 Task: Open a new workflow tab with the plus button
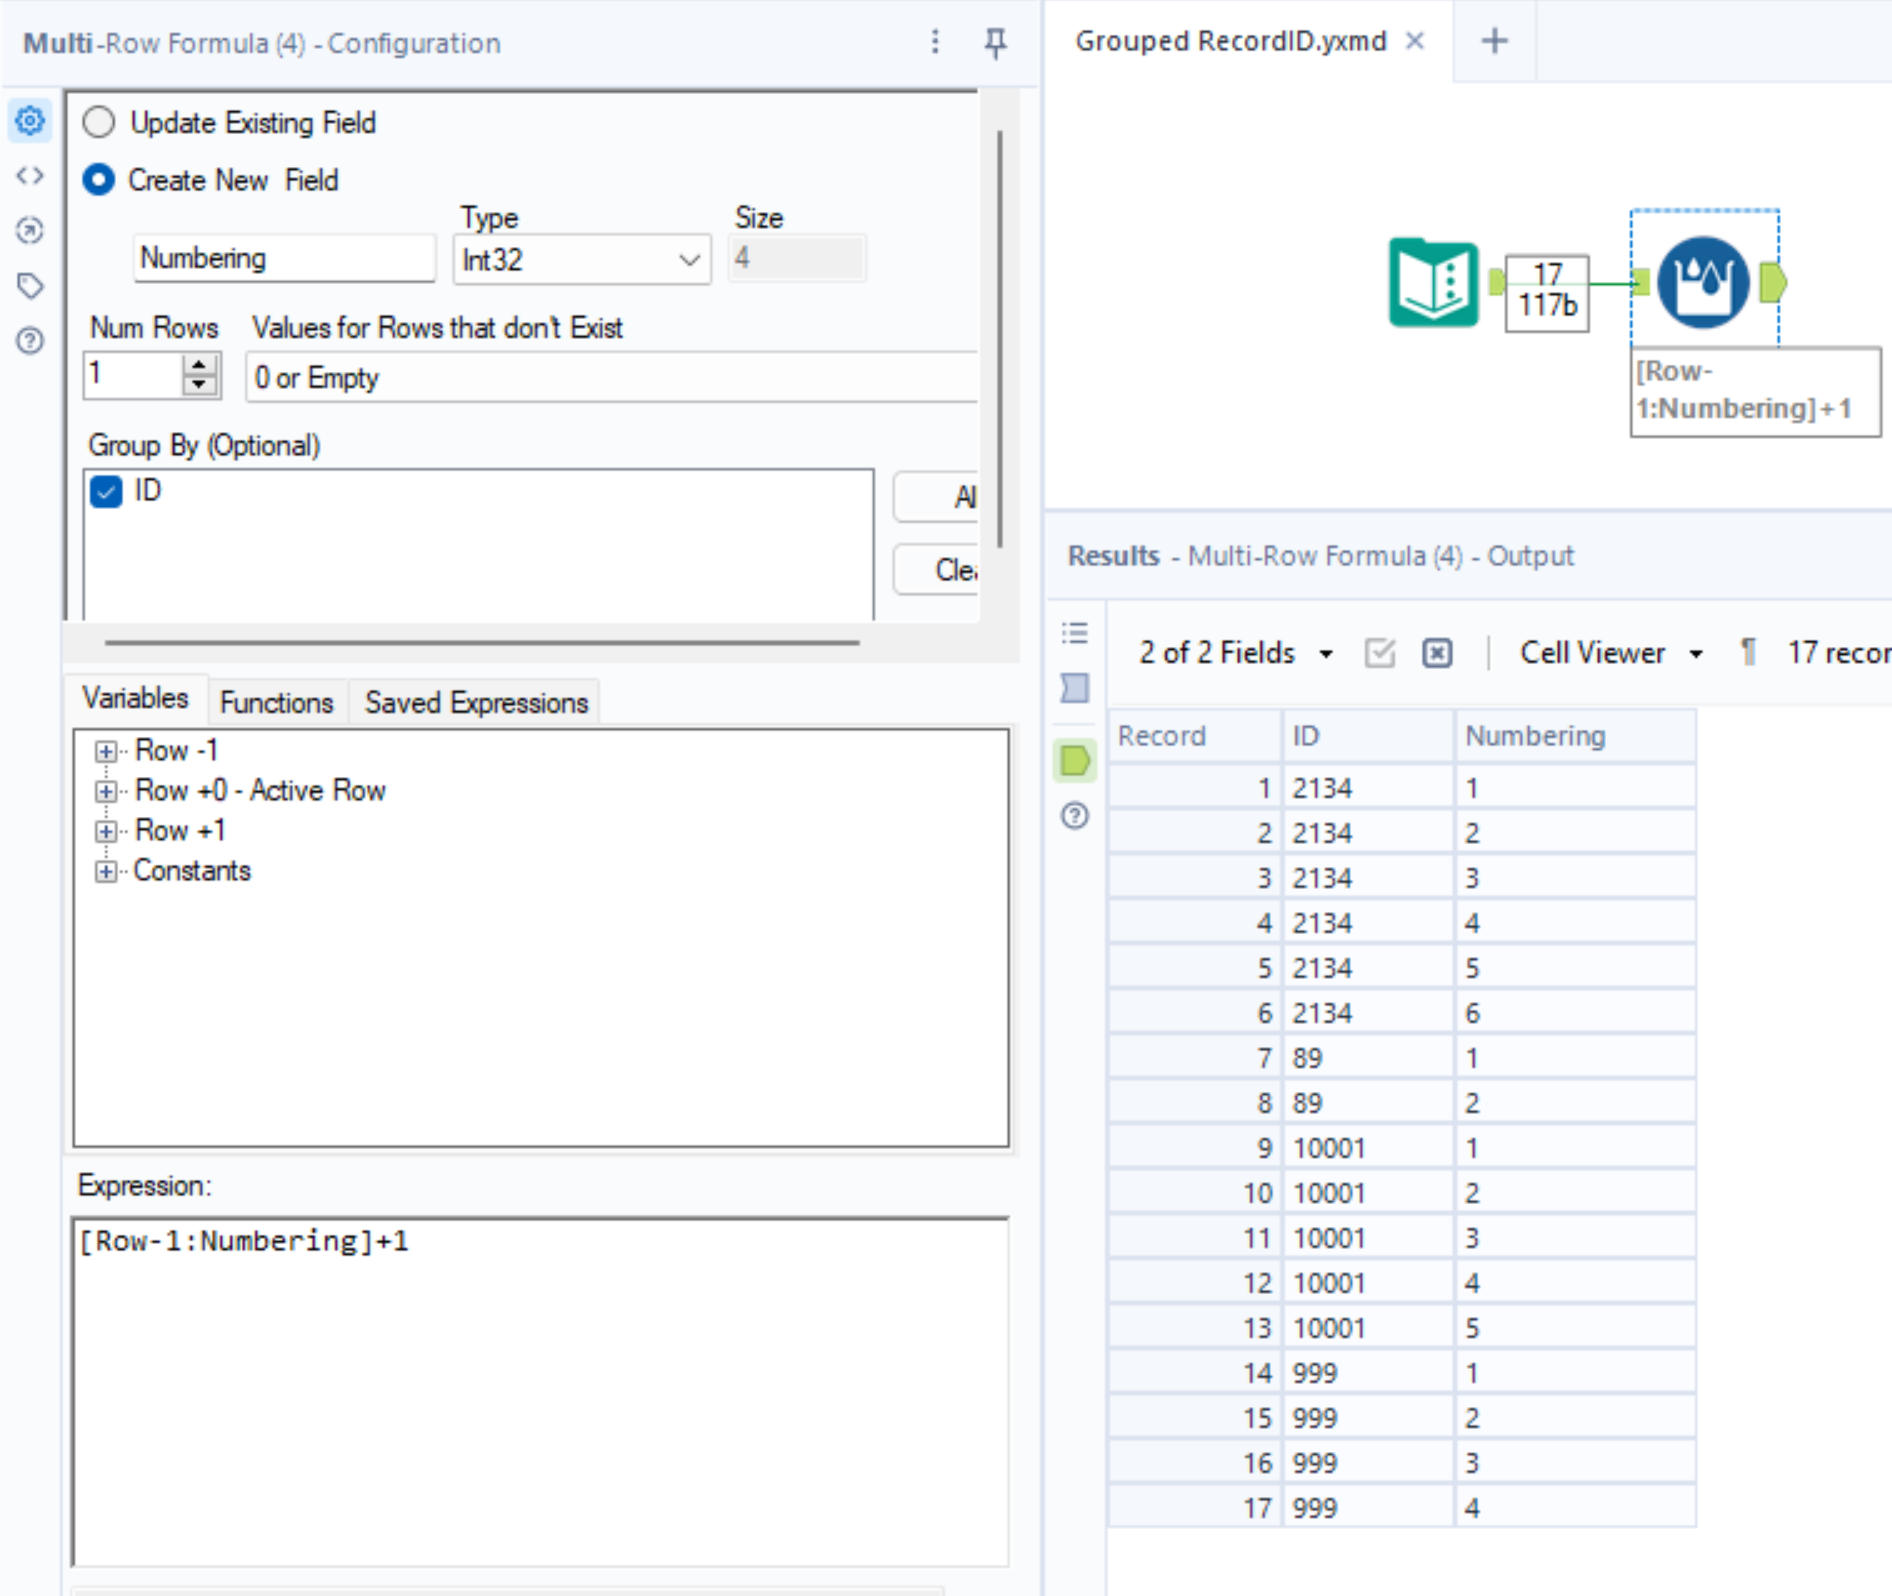(x=1494, y=41)
